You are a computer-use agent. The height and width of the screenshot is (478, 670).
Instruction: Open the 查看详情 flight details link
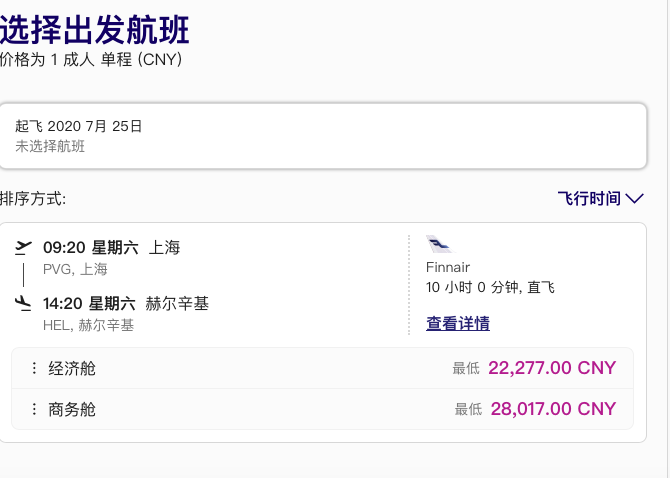458,323
